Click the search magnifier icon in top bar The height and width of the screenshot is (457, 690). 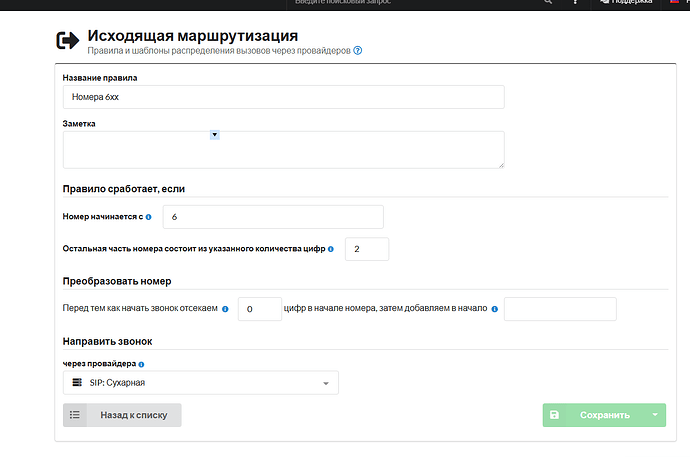(x=548, y=2)
